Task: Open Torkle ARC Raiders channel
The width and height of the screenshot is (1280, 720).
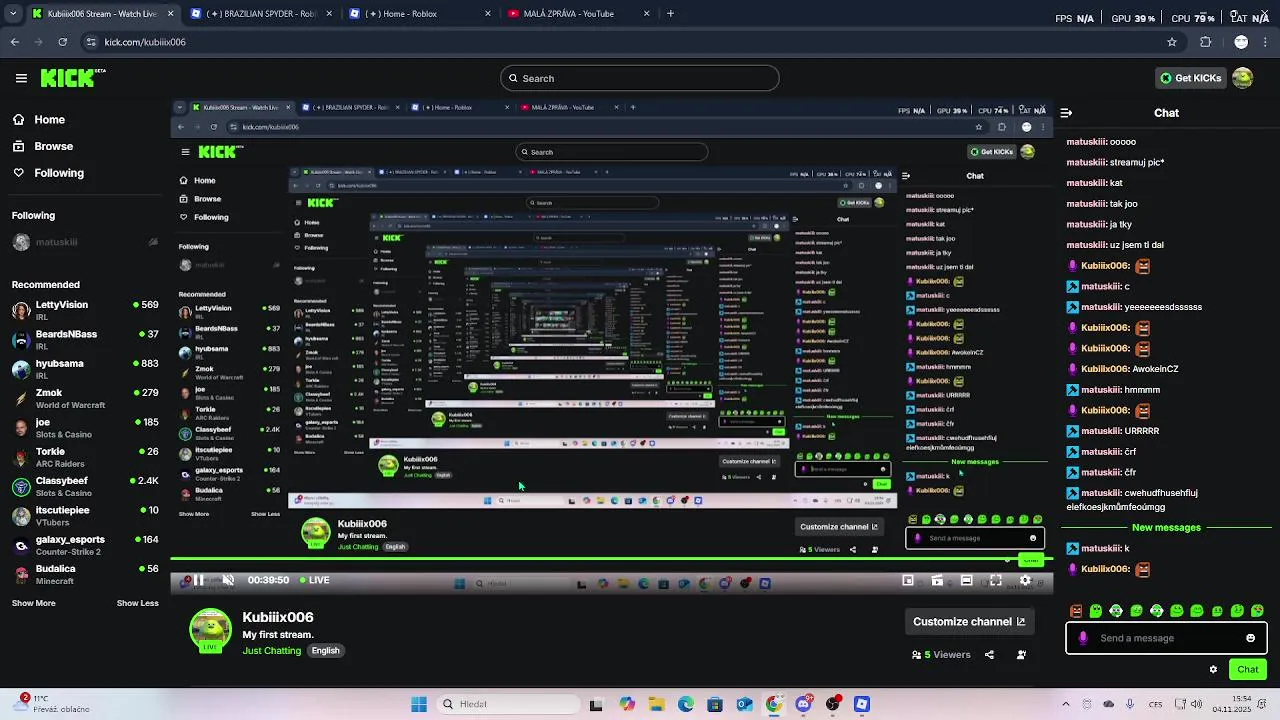Action: (x=85, y=457)
